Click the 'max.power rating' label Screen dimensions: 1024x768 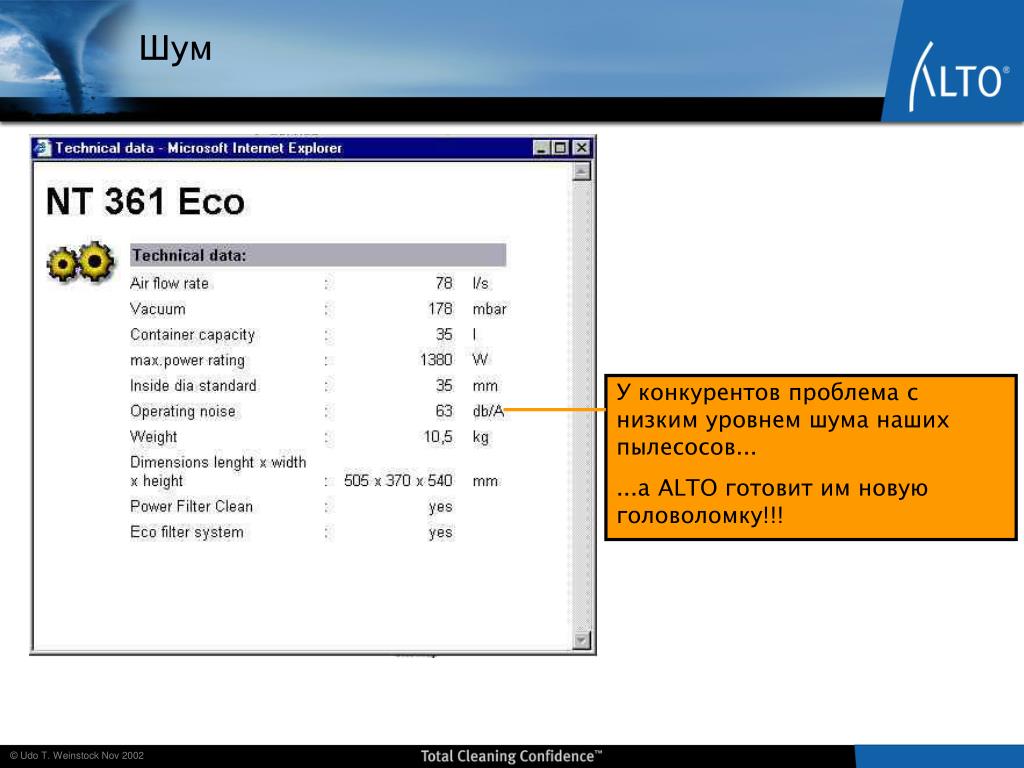click(x=187, y=360)
